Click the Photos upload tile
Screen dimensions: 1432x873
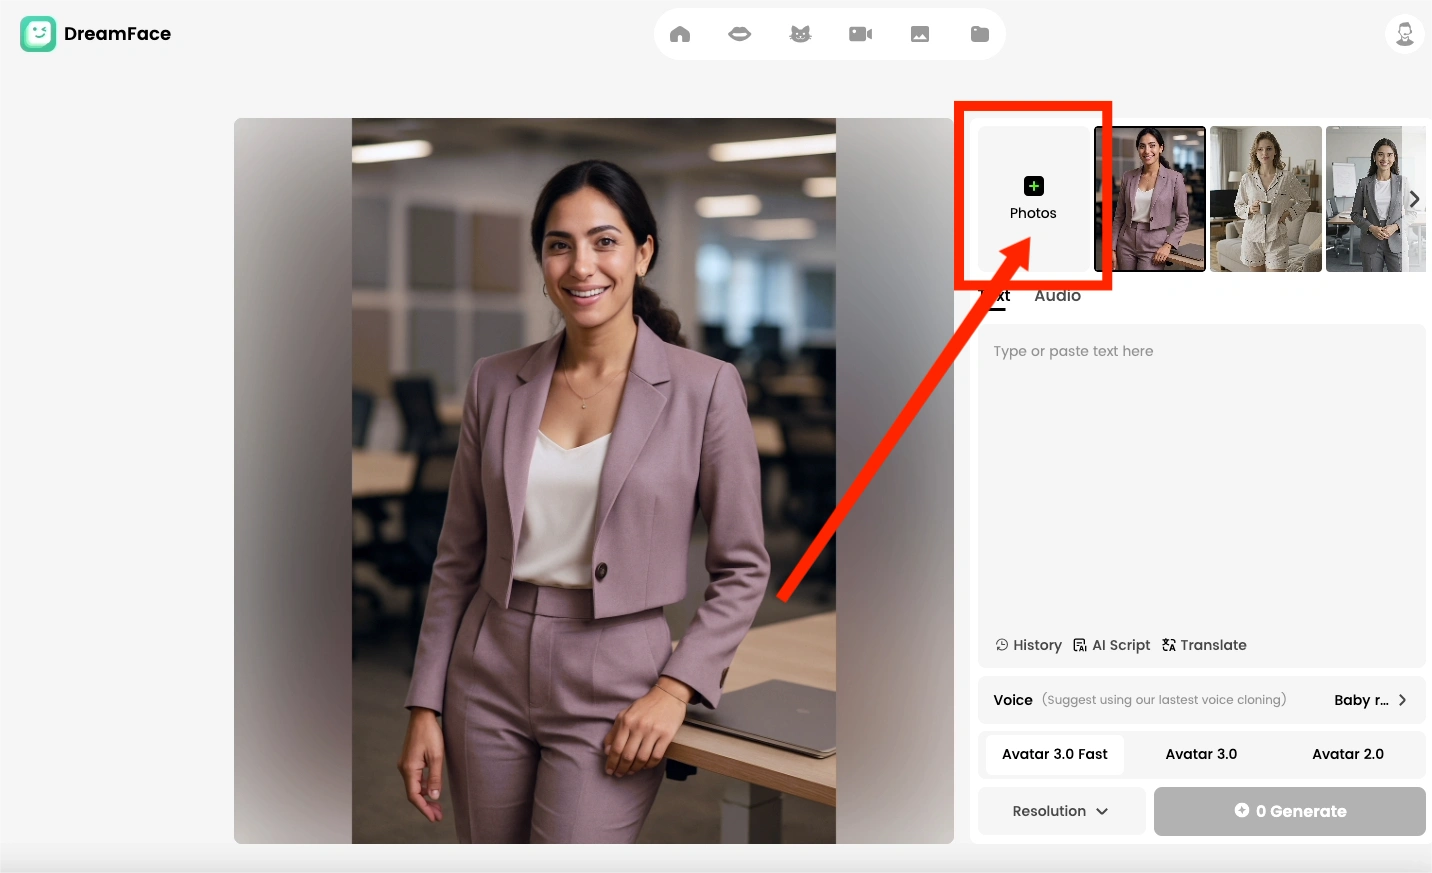(1033, 198)
